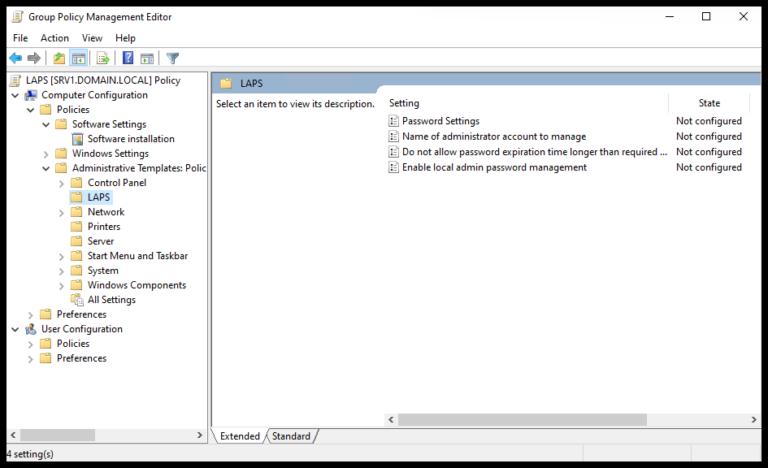Expand the Windows Settings node
The width and height of the screenshot is (768, 468).
pyautogui.click(x=46, y=154)
